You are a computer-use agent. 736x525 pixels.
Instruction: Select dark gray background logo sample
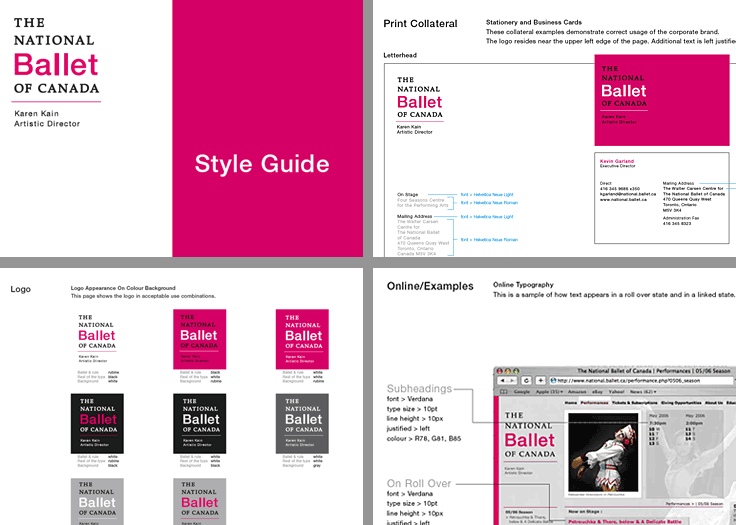tap(302, 424)
